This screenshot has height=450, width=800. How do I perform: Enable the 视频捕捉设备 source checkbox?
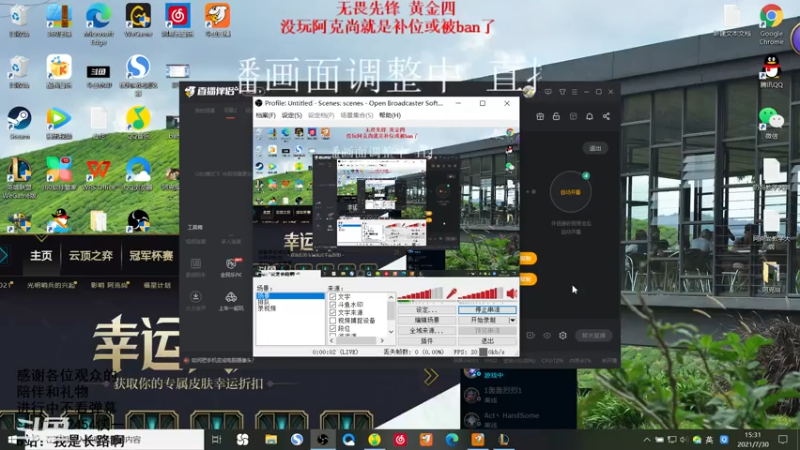coord(333,320)
